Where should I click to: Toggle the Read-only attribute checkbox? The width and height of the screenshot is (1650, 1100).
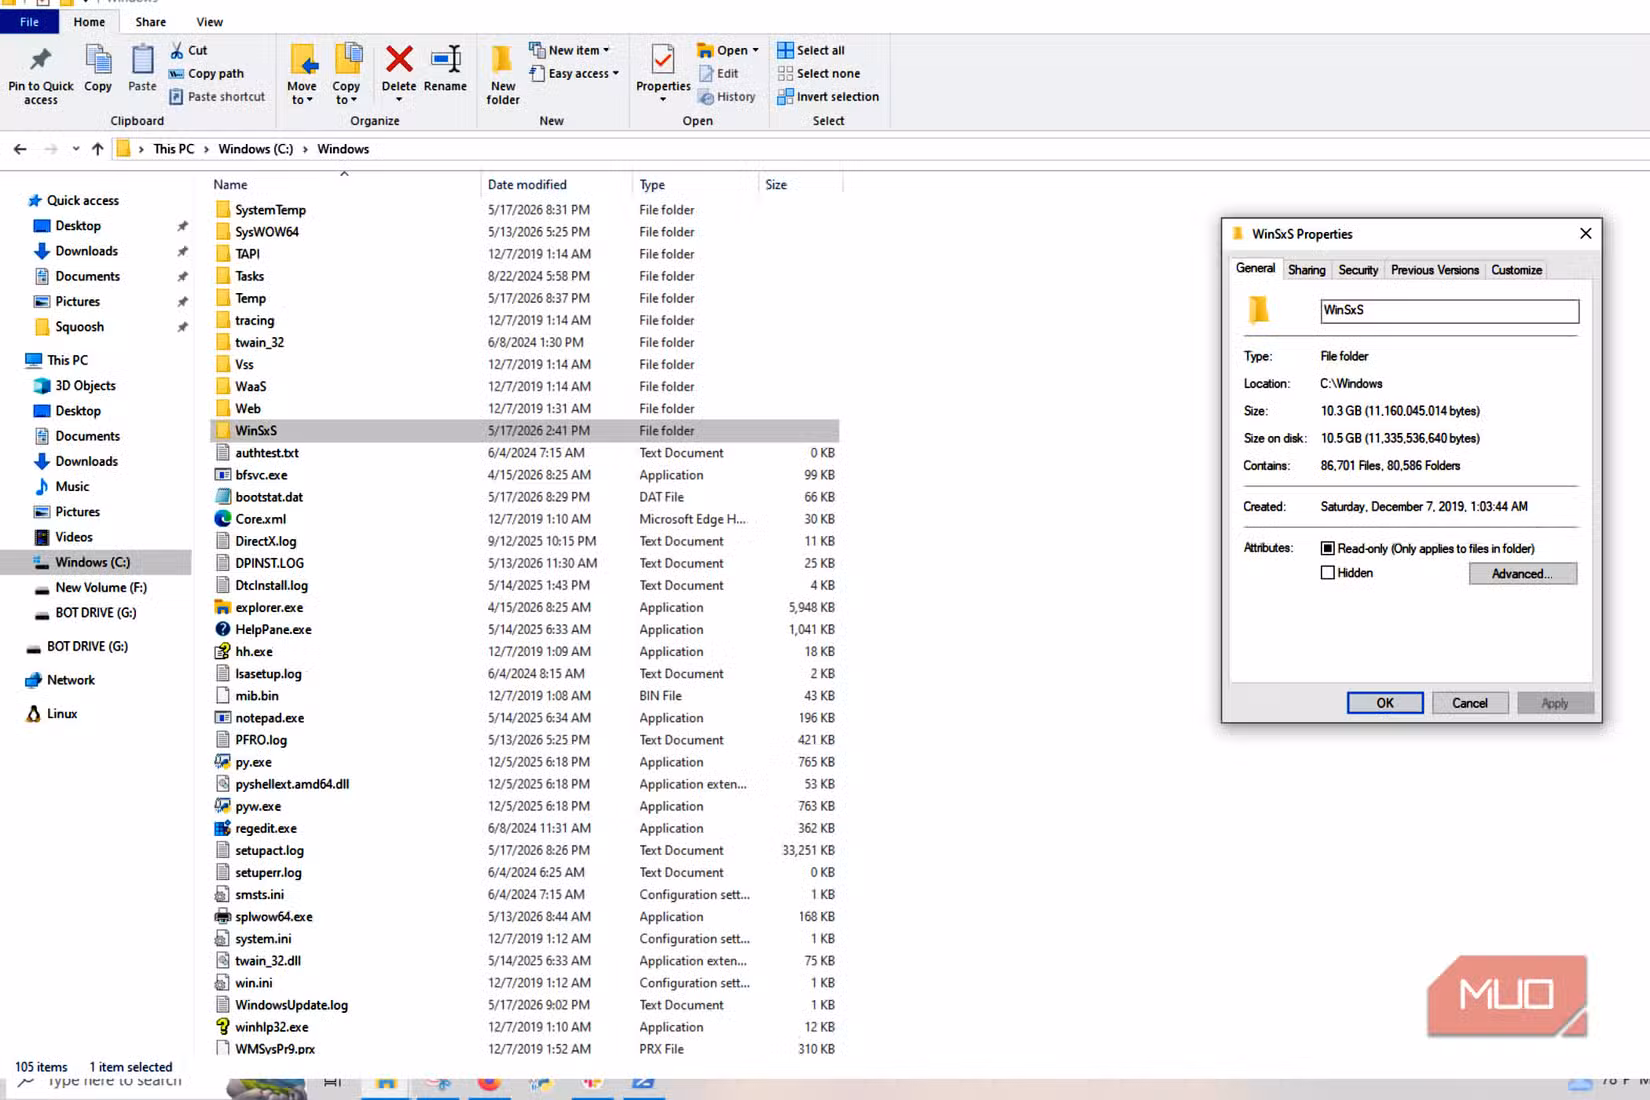[1328, 548]
